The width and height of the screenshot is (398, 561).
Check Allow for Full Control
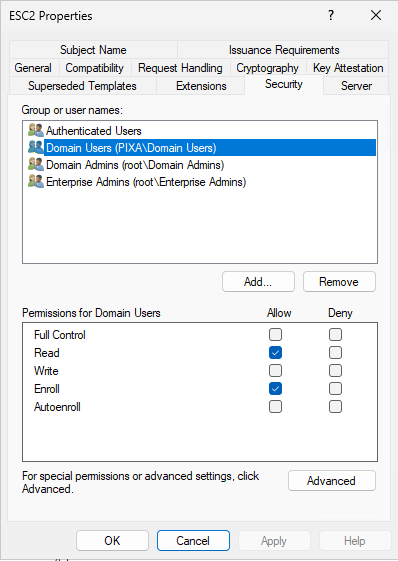coord(275,335)
